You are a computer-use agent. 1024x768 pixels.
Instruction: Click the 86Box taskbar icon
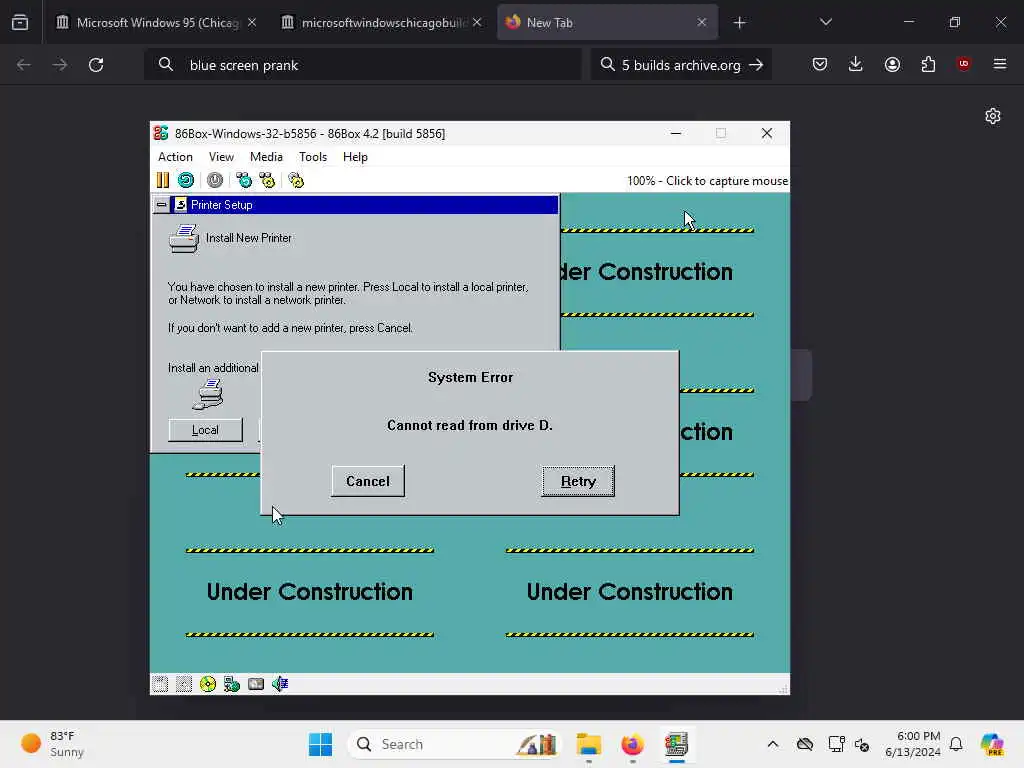coord(676,744)
